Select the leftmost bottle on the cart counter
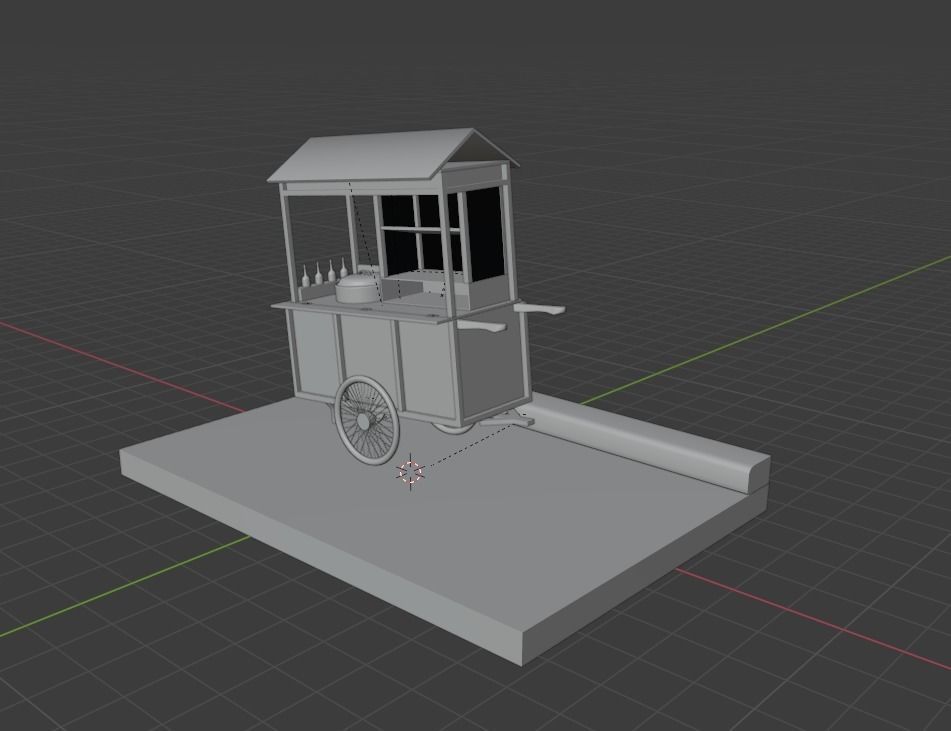Viewport: 951px width, 731px height. [x=306, y=276]
